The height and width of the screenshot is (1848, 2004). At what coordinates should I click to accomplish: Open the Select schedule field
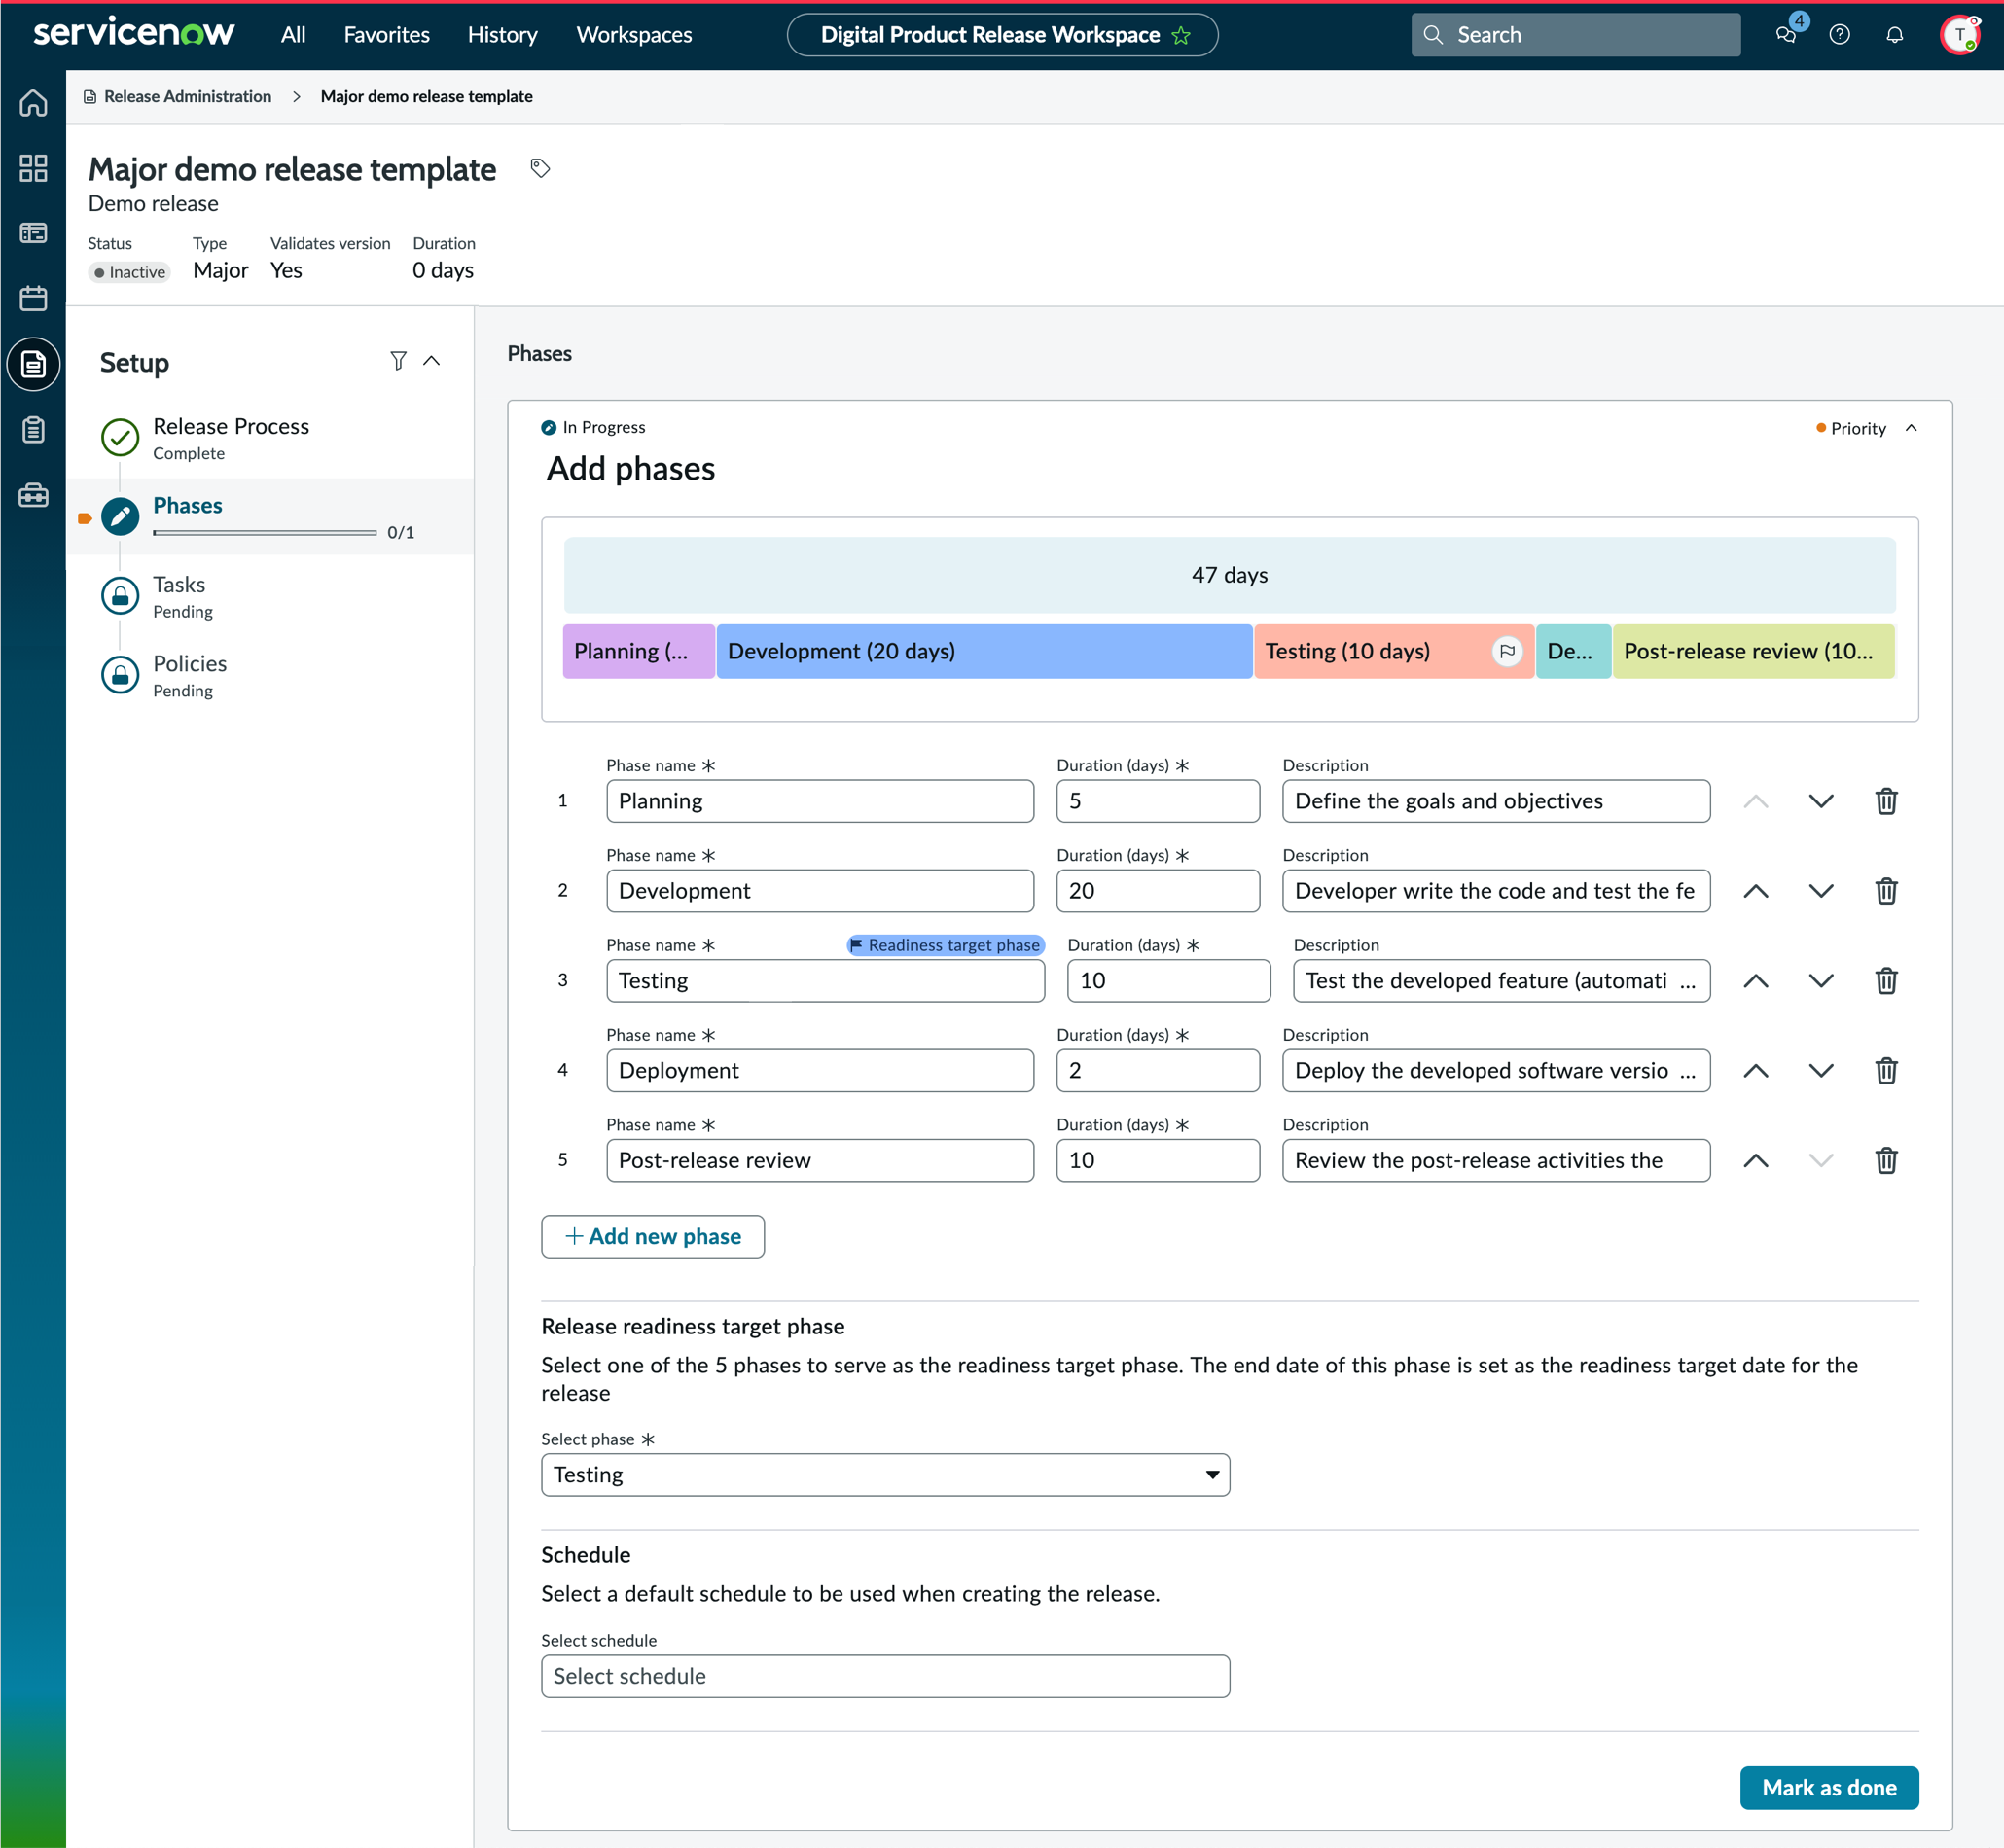[x=885, y=1676]
